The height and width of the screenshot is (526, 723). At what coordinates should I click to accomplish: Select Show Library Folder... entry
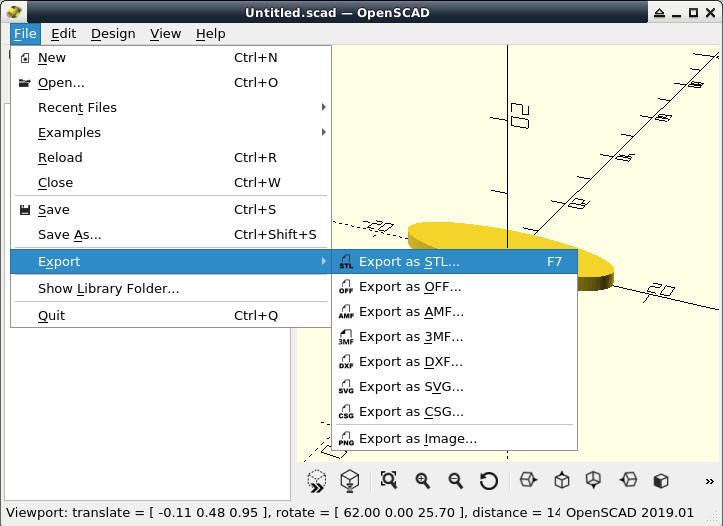click(x=171, y=289)
